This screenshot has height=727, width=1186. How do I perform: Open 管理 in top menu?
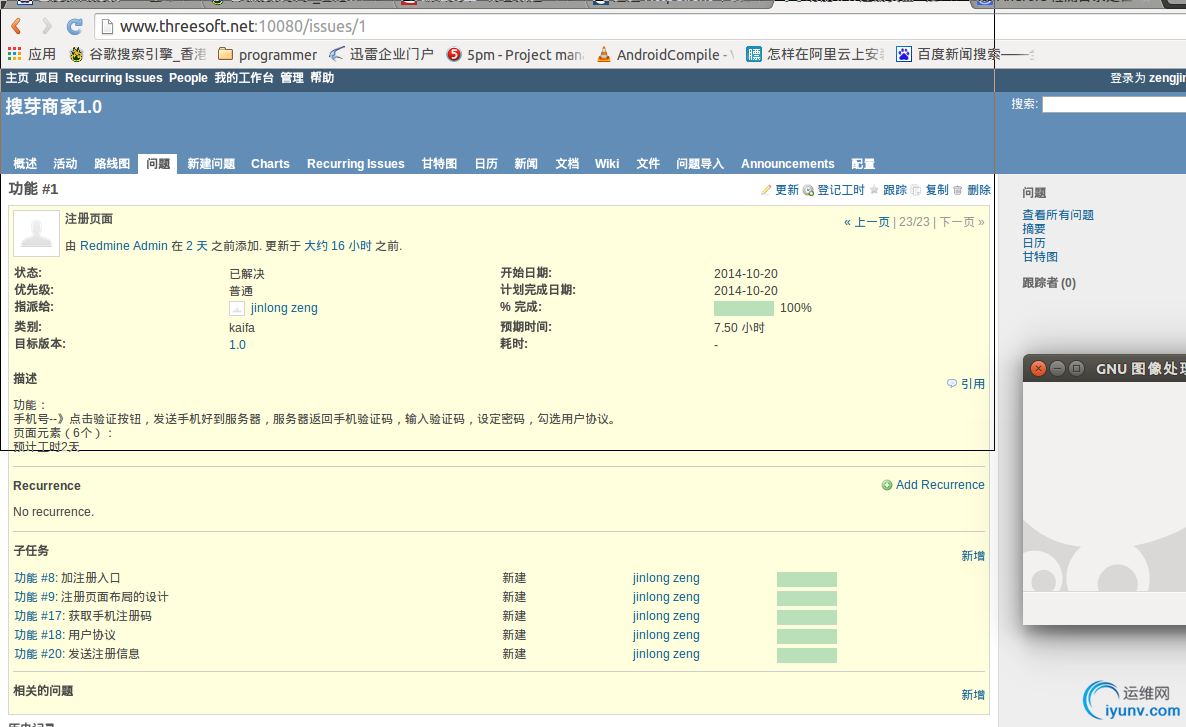(x=292, y=78)
